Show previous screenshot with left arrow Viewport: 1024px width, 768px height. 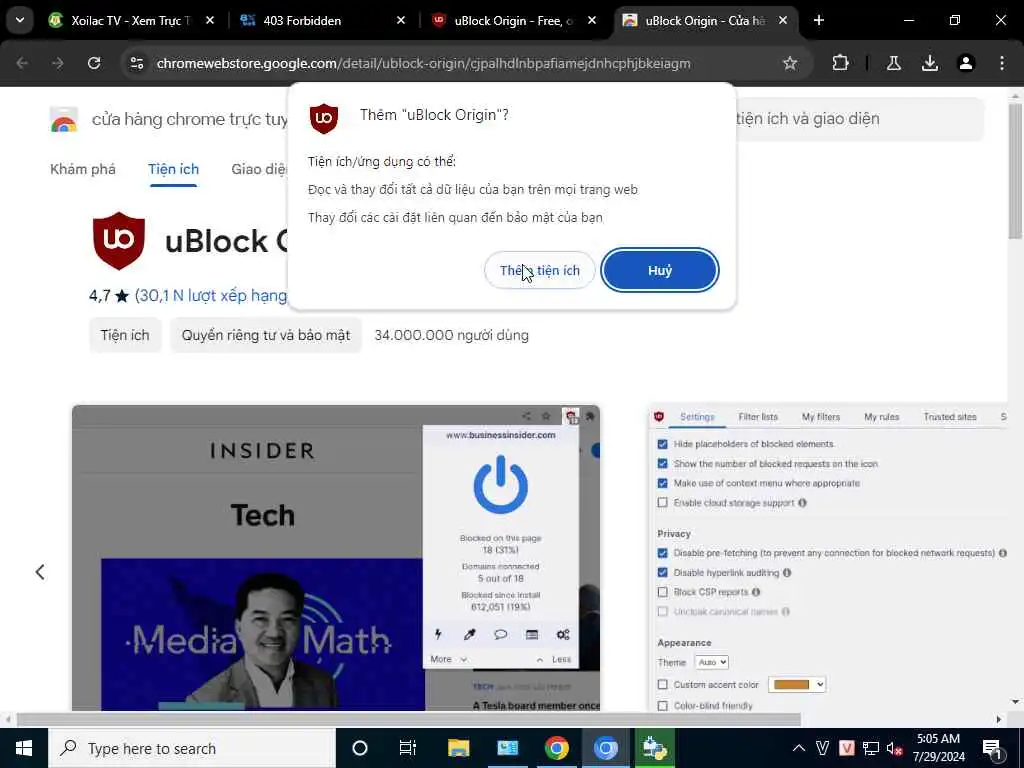point(40,572)
